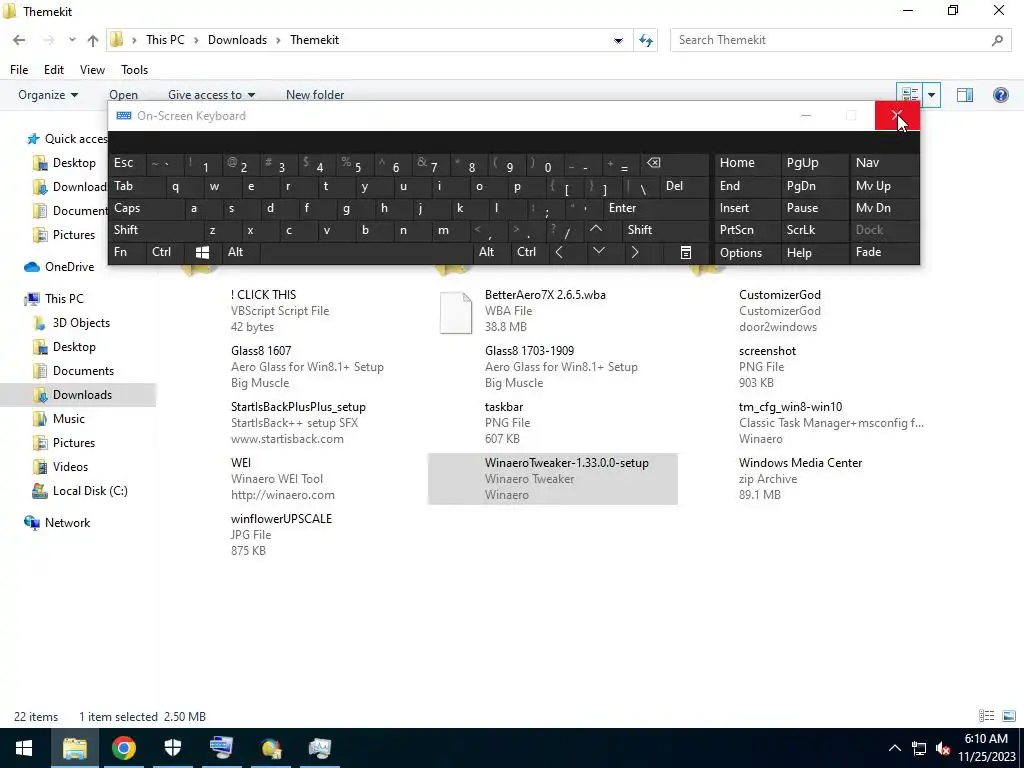Click the Back arrow in Explorer

click(19, 40)
